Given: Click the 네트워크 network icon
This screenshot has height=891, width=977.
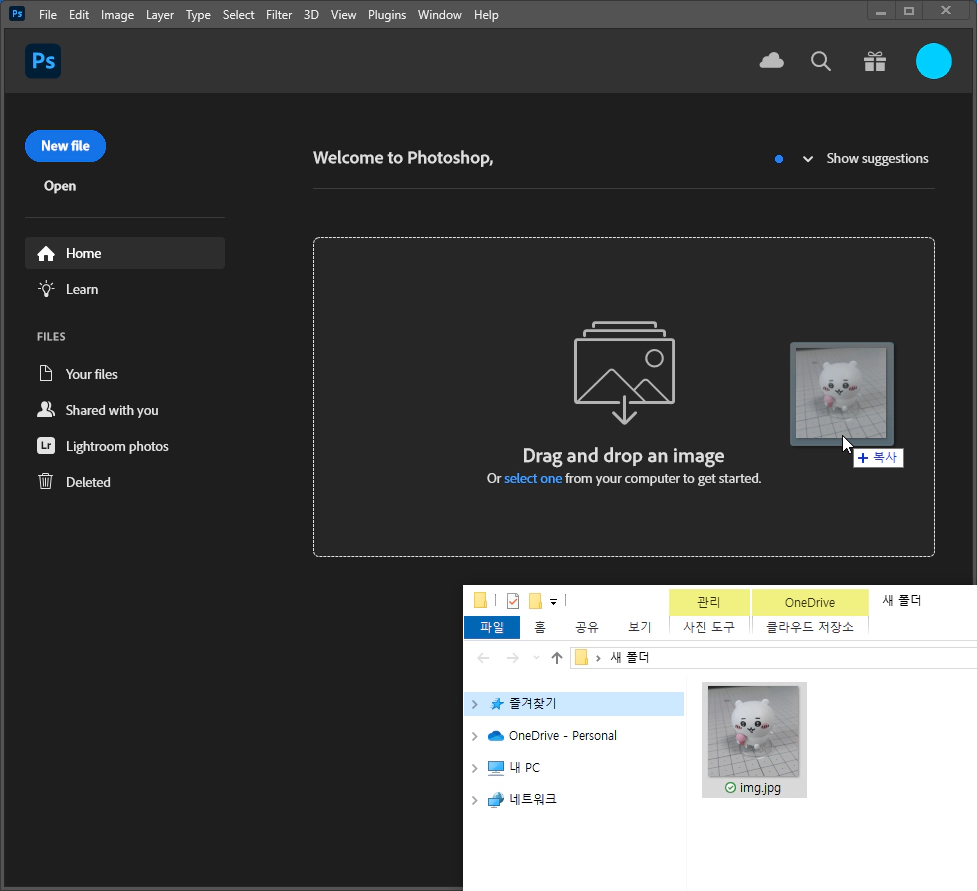Looking at the screenshot, I should click(495, 799).
